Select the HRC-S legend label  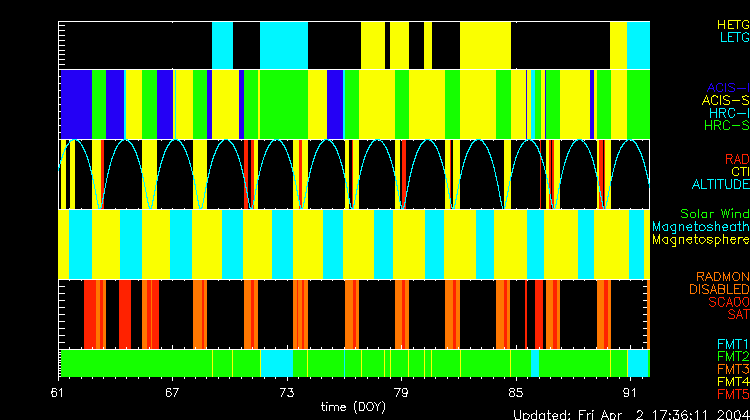click(725, 126)
